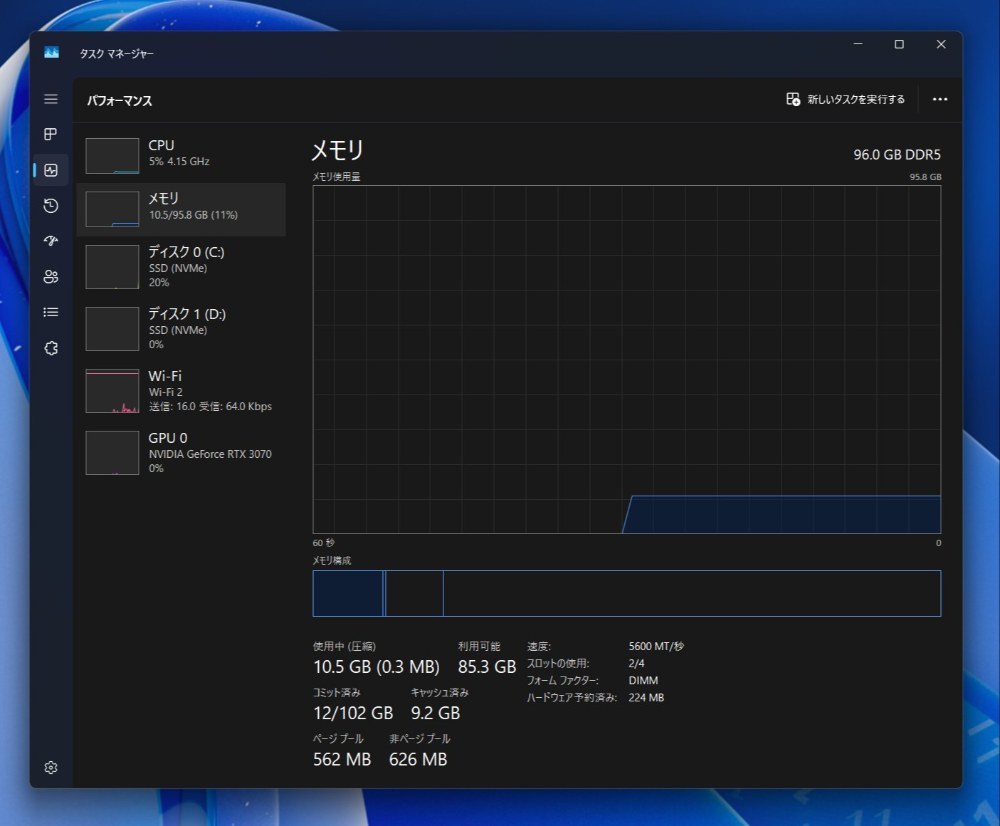Select the Performance page icon
Image resolution: width=1000 pixels, height=826 pixels.
point(51,170)
